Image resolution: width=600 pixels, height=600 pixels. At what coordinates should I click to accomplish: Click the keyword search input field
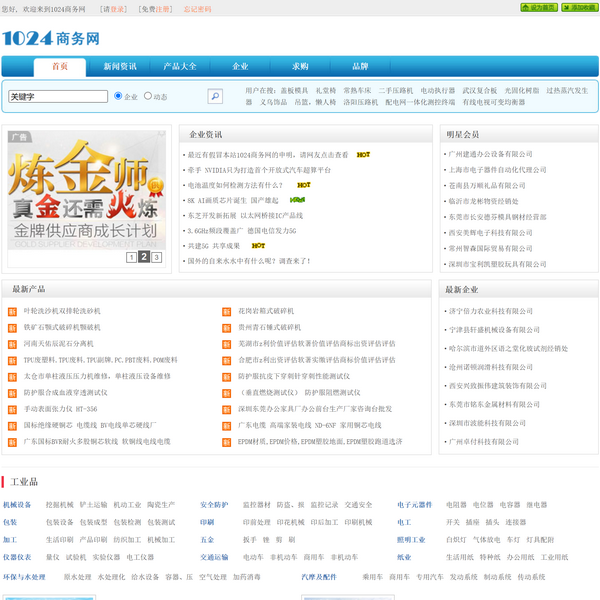(57, 97)
